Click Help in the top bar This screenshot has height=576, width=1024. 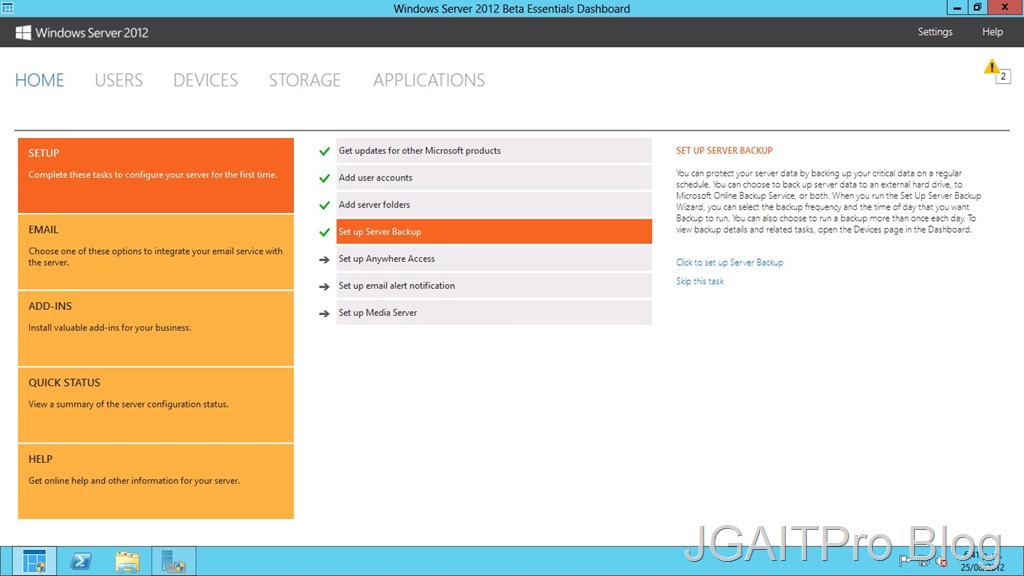pos(991,32)
